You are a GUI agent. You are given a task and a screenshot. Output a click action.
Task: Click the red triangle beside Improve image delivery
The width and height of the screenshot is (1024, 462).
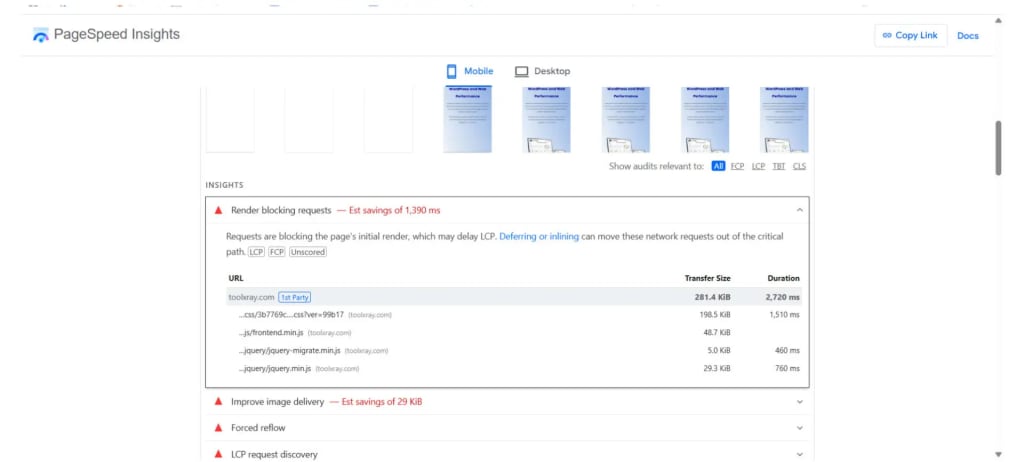tap(218, 402)
